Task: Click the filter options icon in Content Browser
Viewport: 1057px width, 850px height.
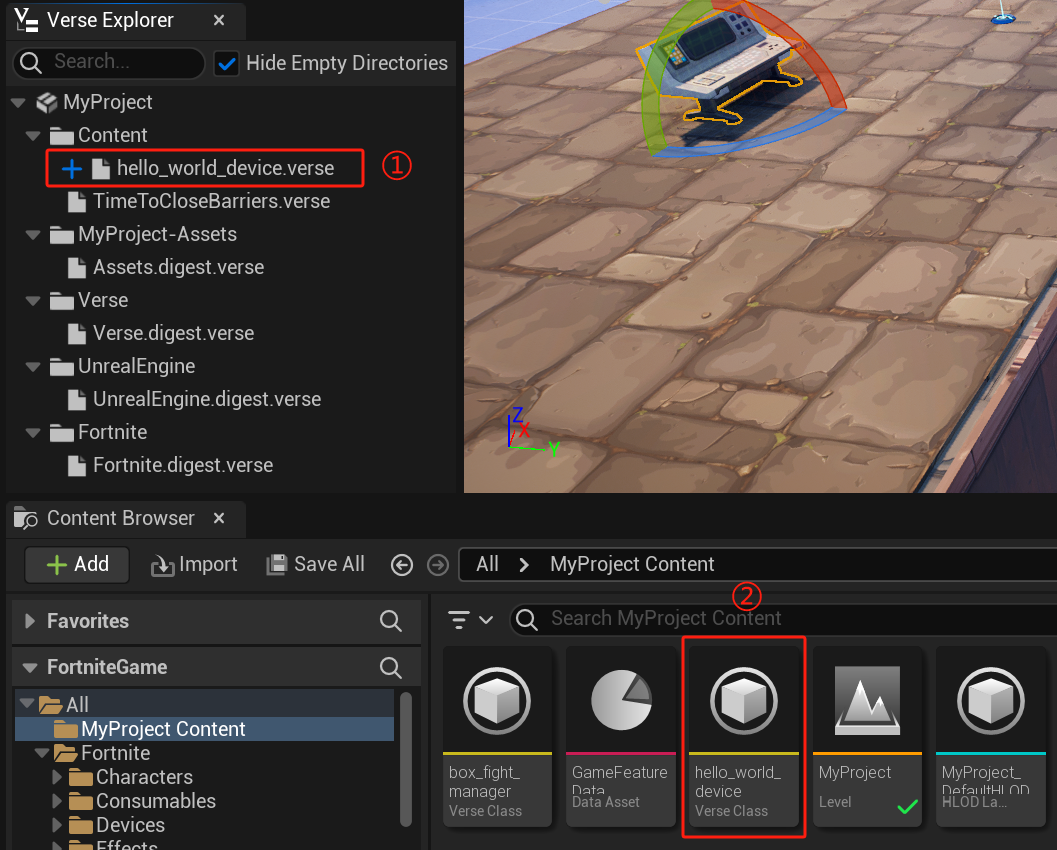Action: point(471,619)
